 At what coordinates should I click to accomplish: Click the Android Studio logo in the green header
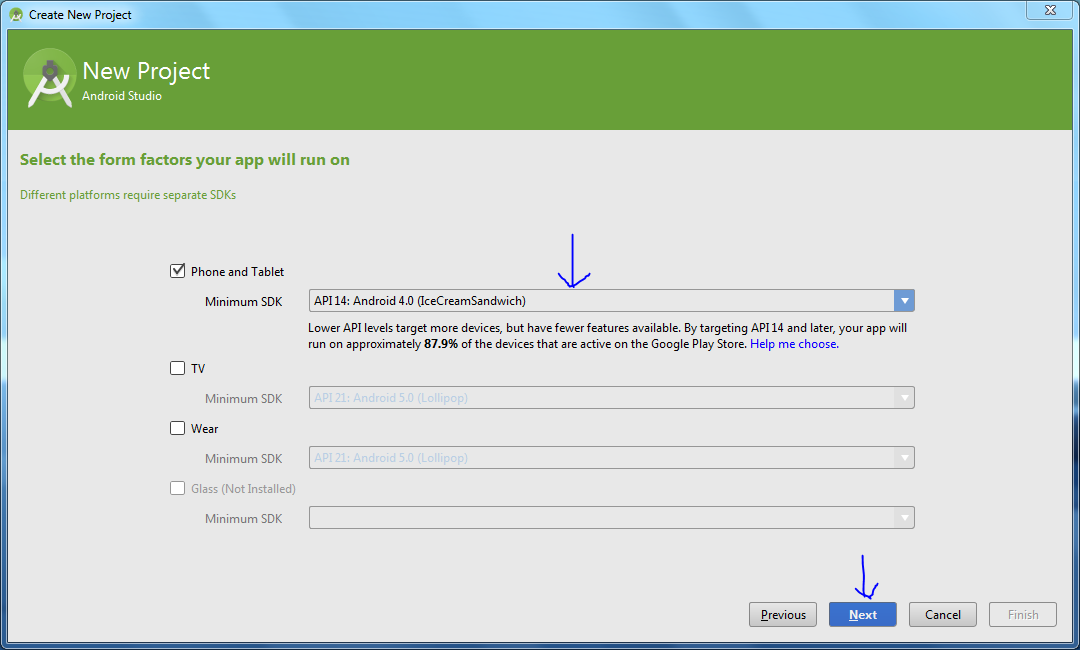(49, 76)
